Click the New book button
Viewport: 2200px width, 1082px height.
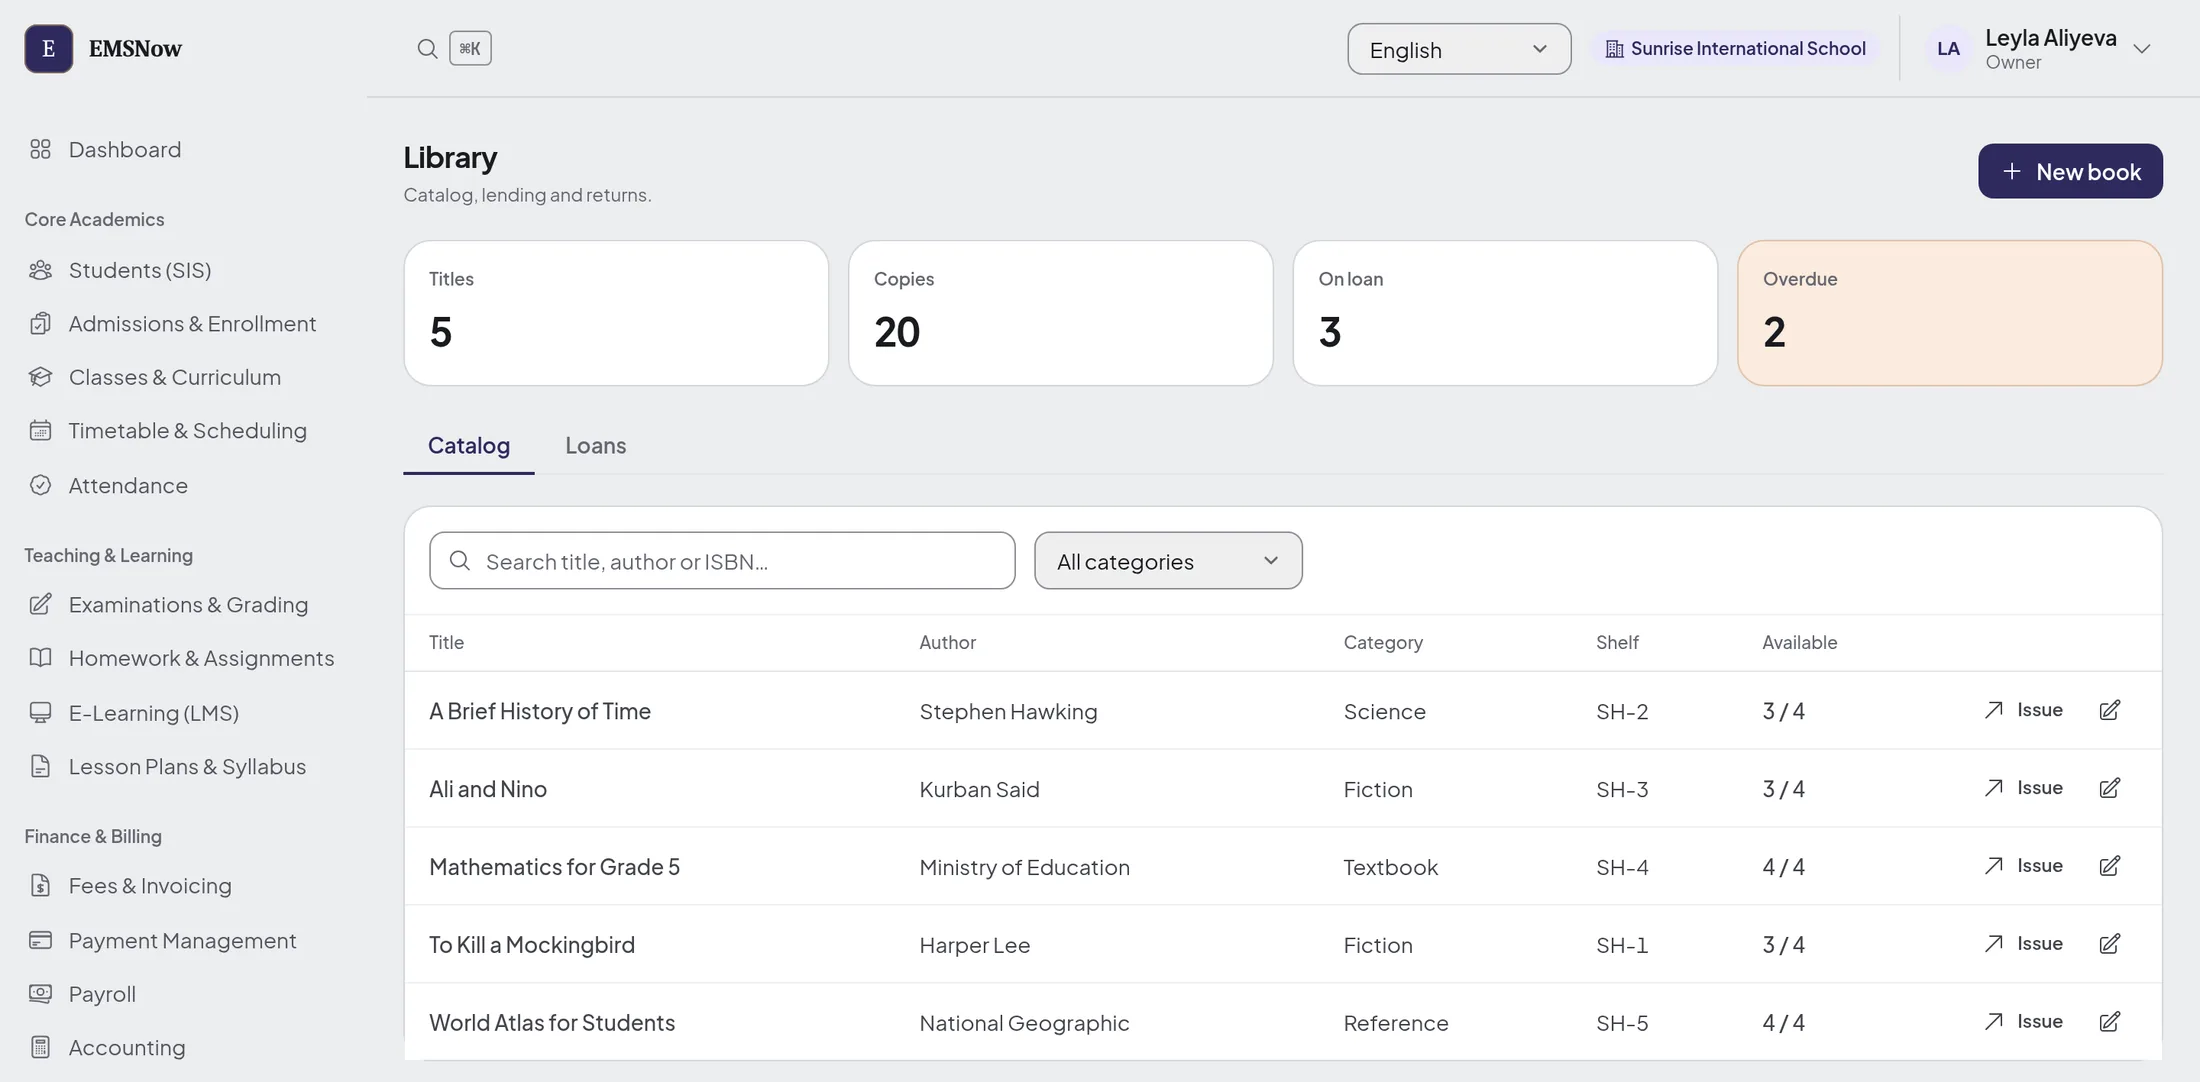[2070, 171]
